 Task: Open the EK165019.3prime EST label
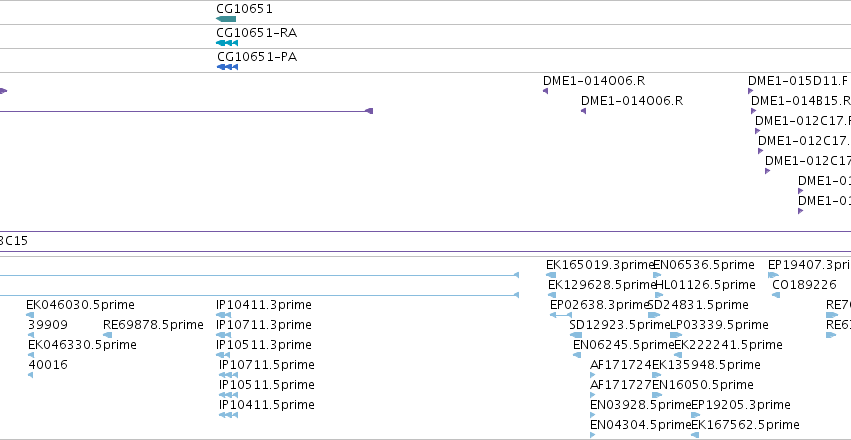tap(600, 265)
